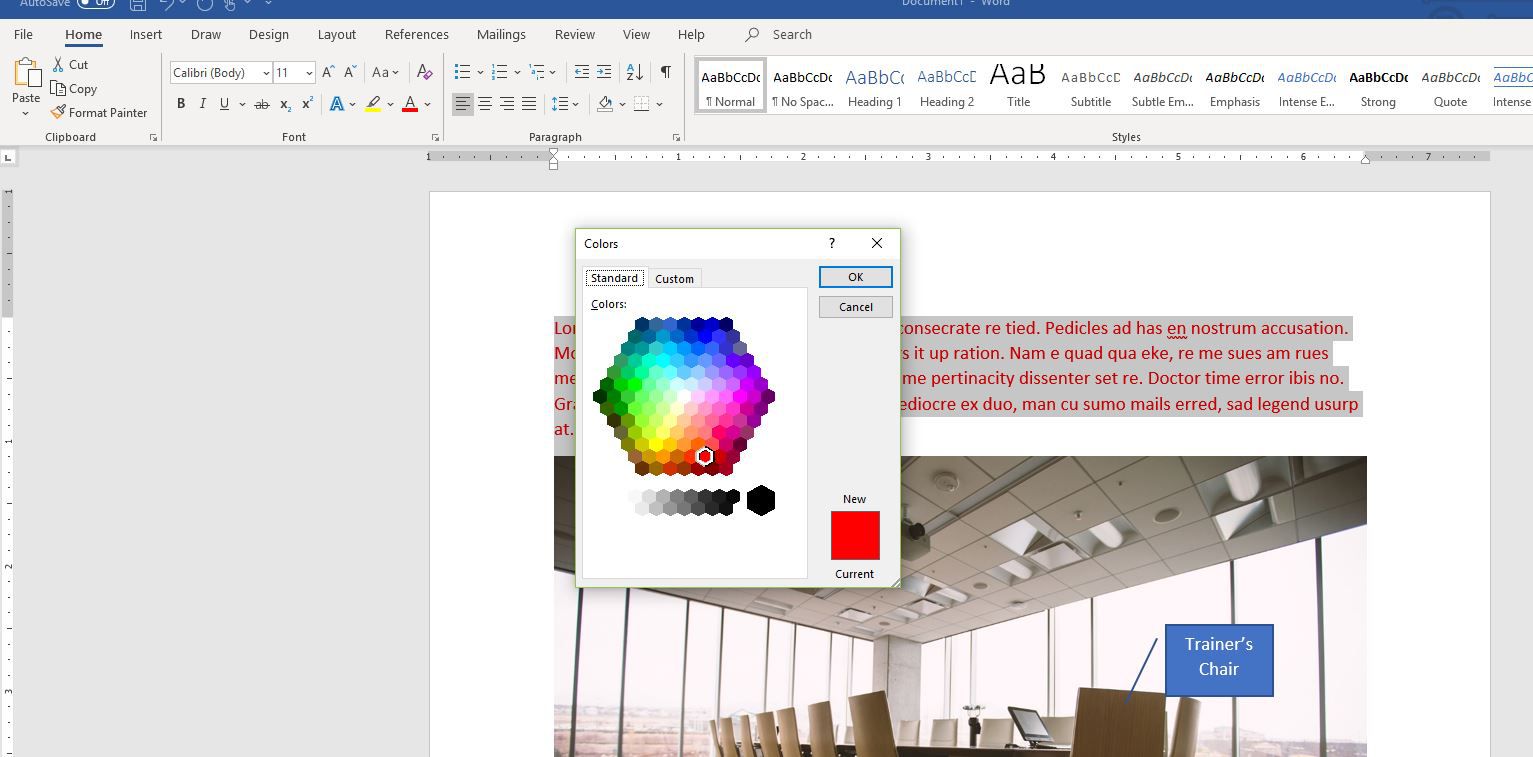This screenshot has width=1533, height=757.
Task: Increase paragraph indent
Action: 604,72
